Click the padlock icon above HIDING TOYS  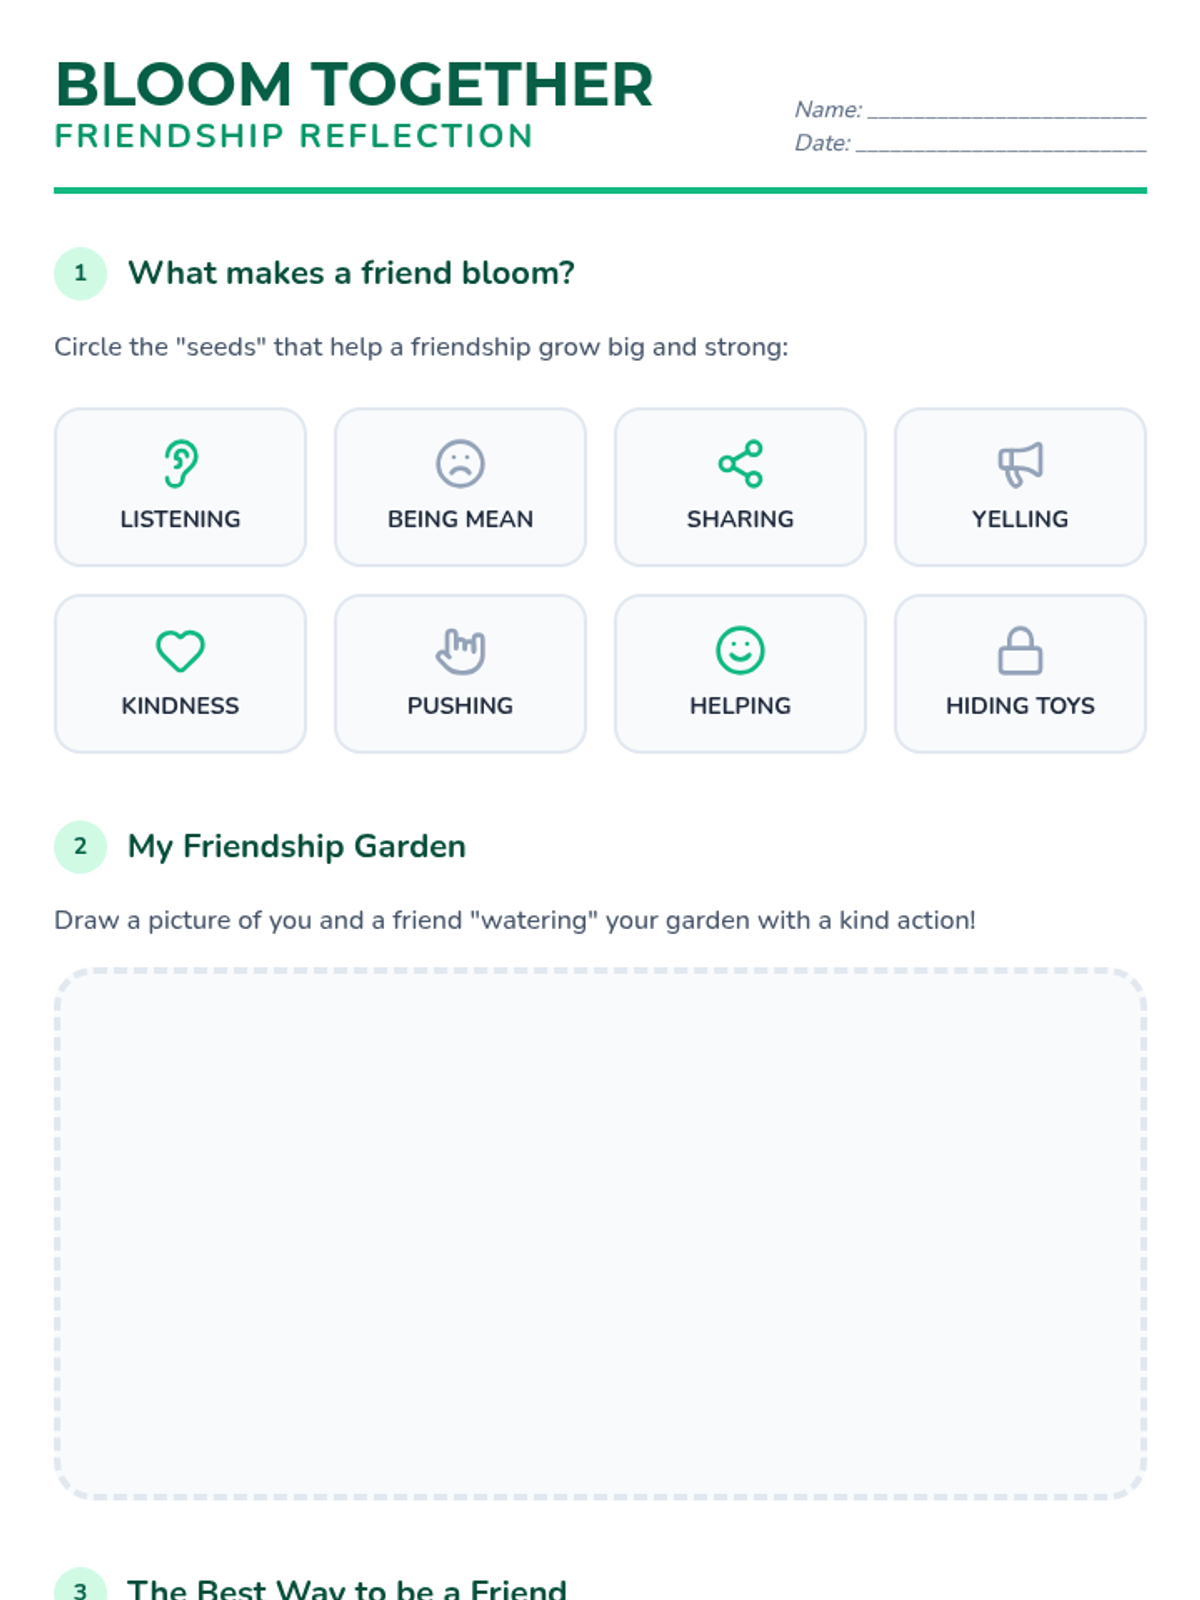pos(1020,651)
